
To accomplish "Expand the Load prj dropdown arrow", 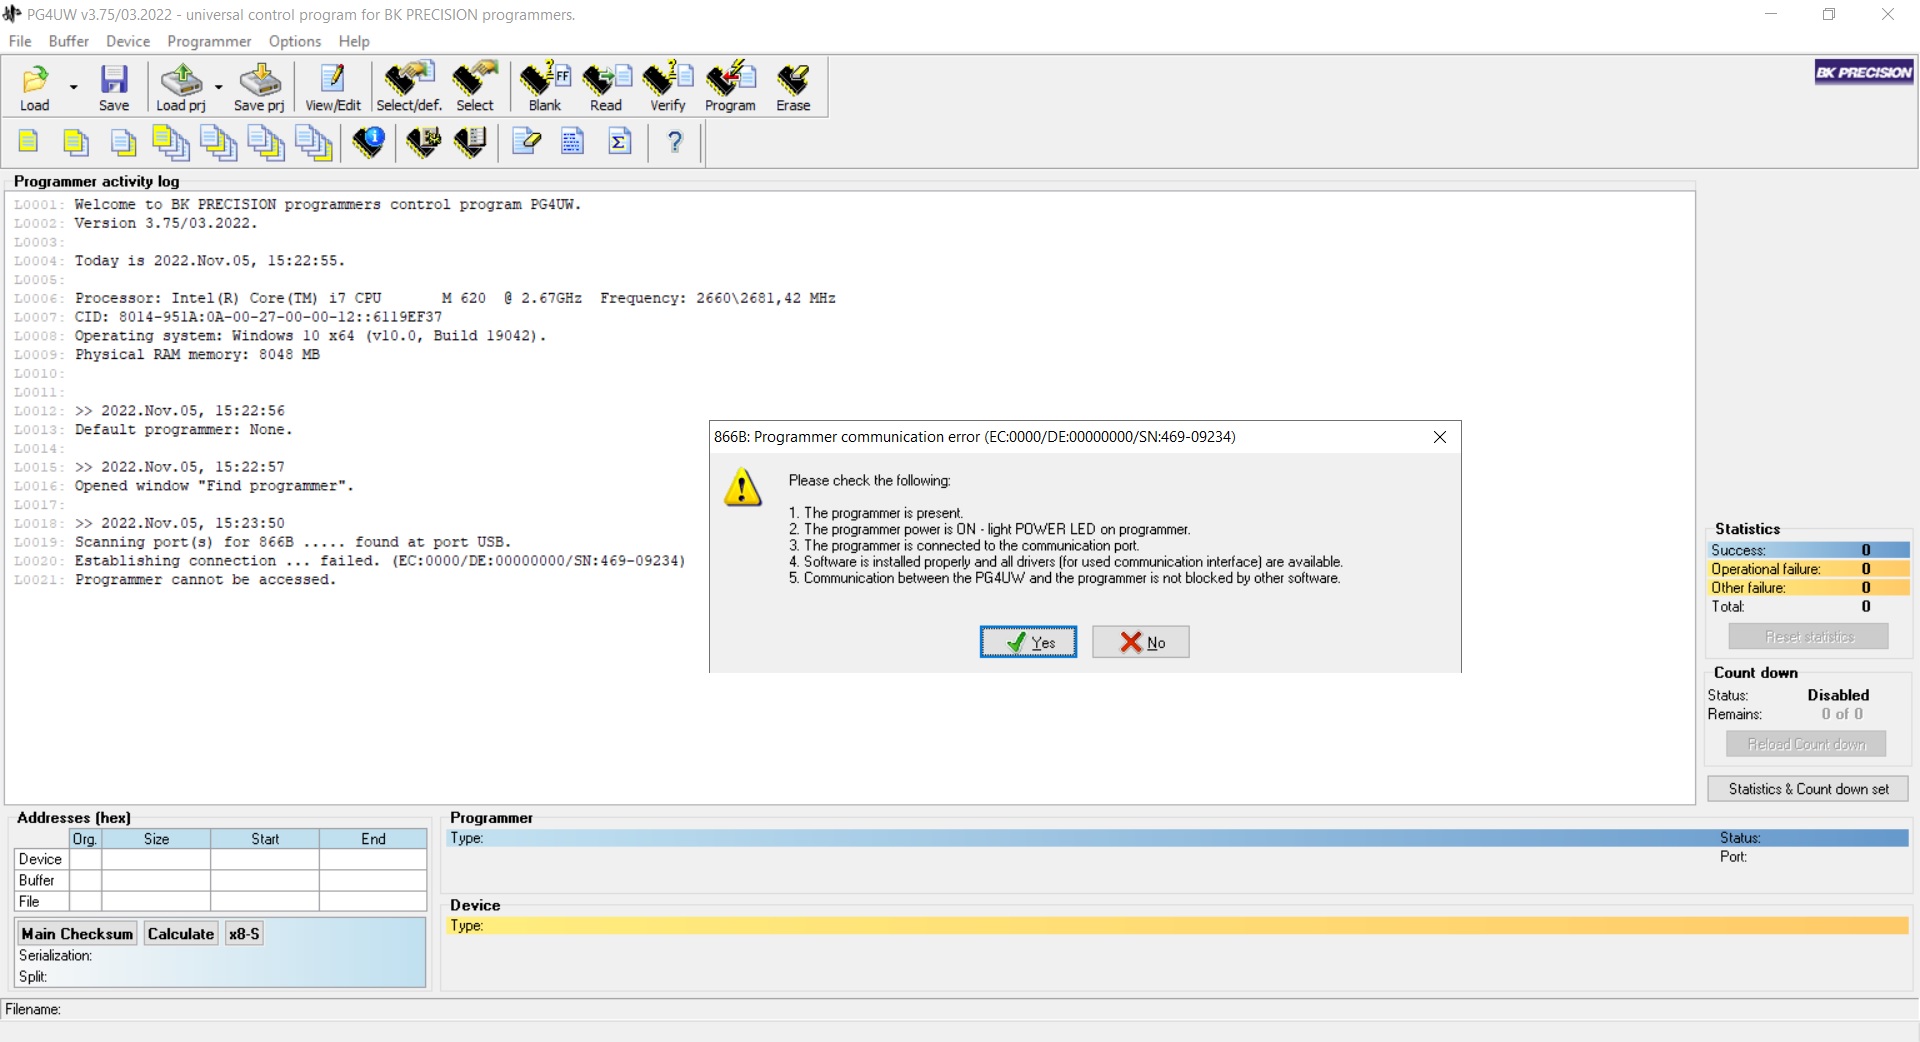I will click(218, 87).
